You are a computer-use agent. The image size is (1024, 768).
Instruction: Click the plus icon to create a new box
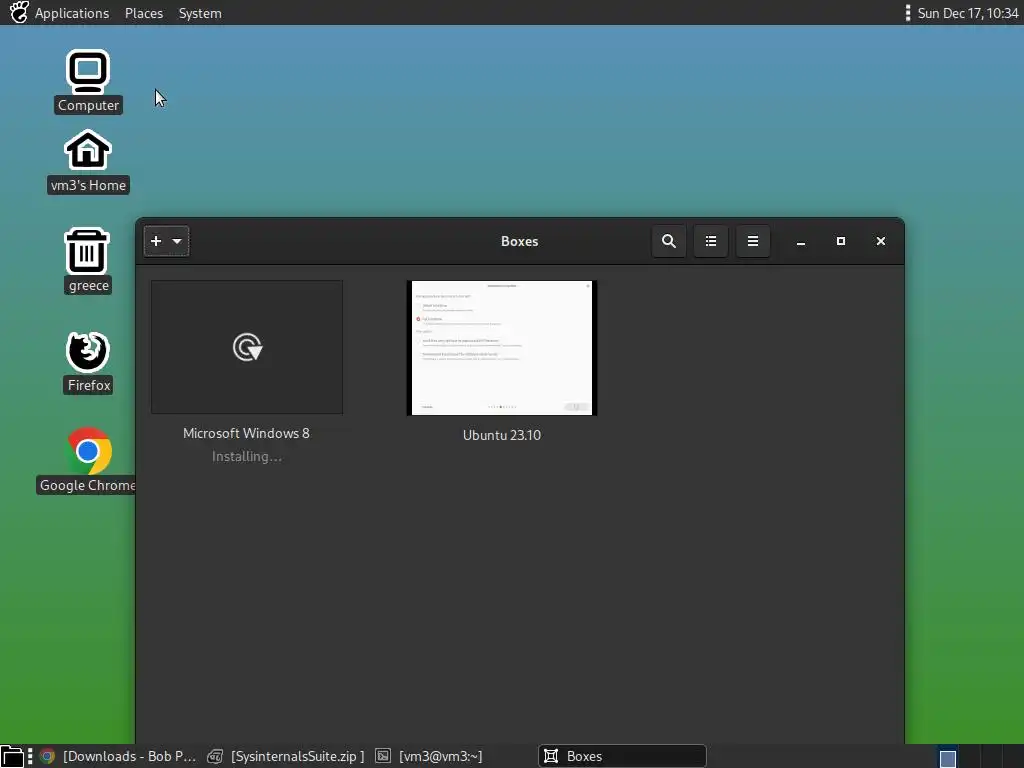(x=155, y=241)
